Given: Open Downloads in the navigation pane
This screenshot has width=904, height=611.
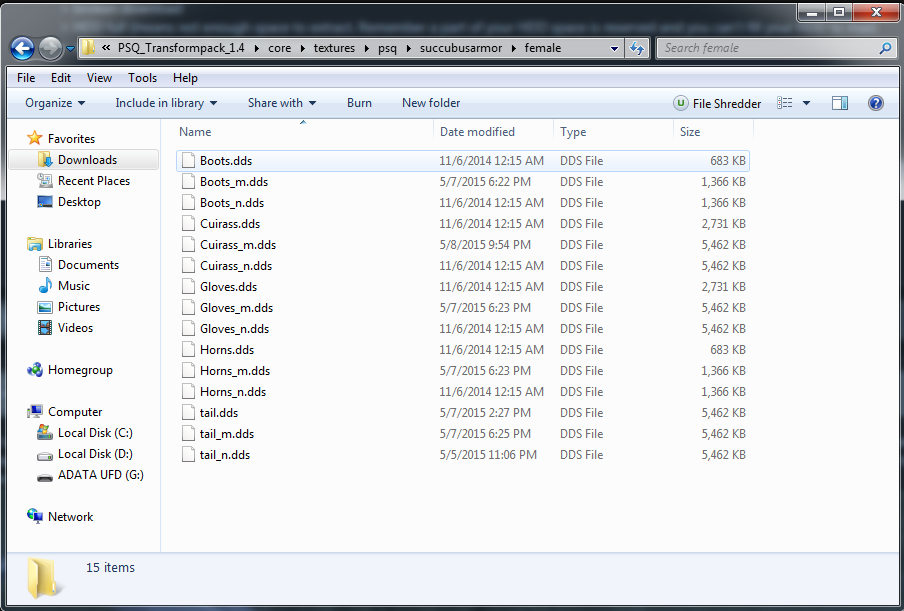Looking at the screenshot, I should click(x=84, y=160).
